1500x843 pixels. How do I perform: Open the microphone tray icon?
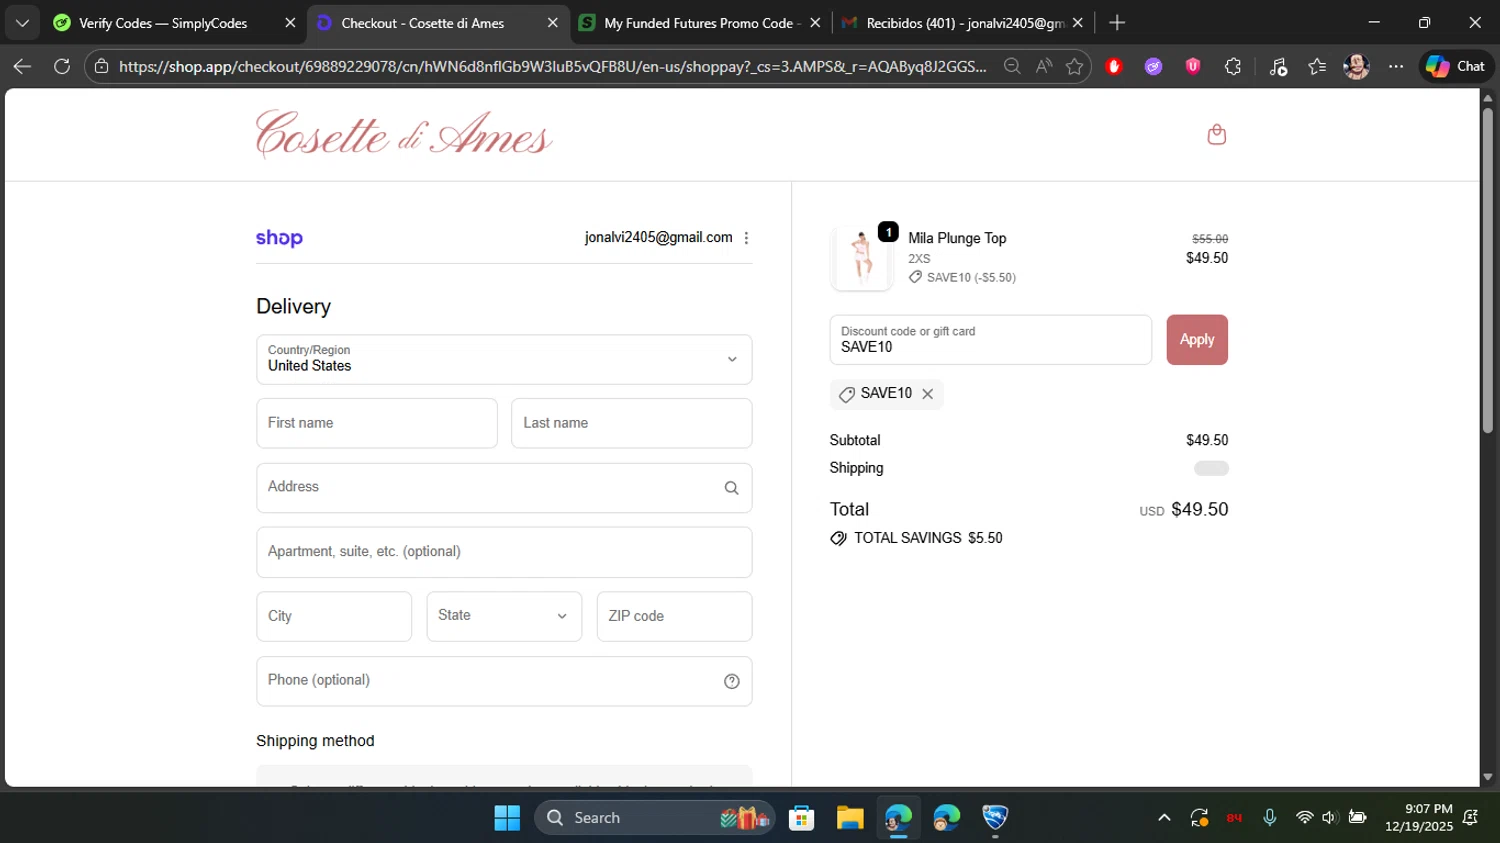point(1269,818)
